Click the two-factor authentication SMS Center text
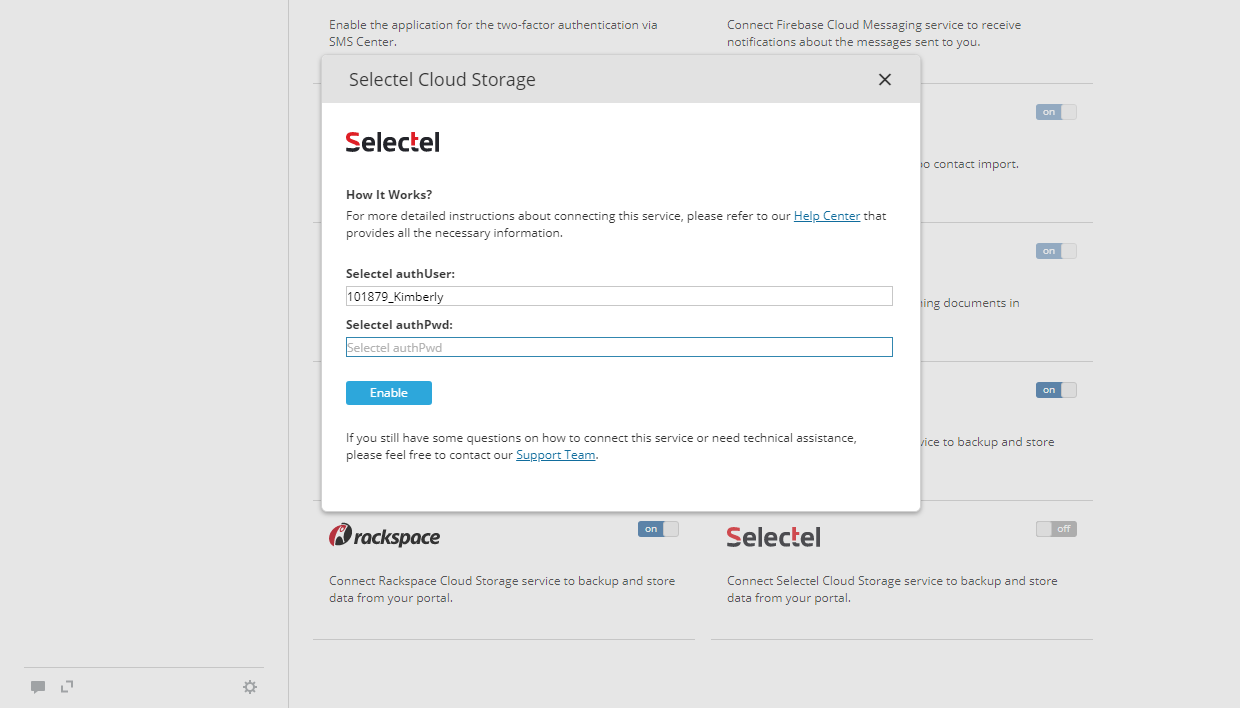Screen dimensions: 1240x708 493,33
